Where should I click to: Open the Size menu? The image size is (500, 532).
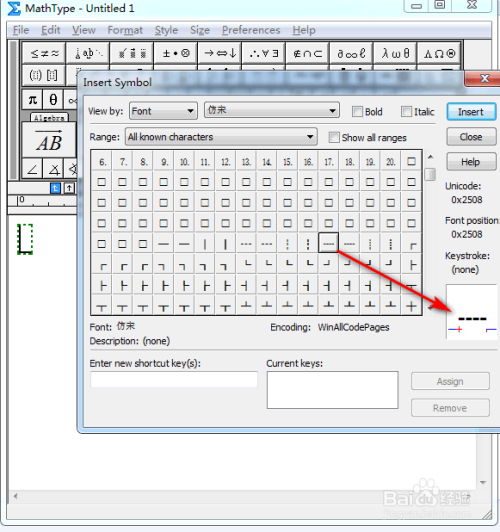[x=200, y=30]
